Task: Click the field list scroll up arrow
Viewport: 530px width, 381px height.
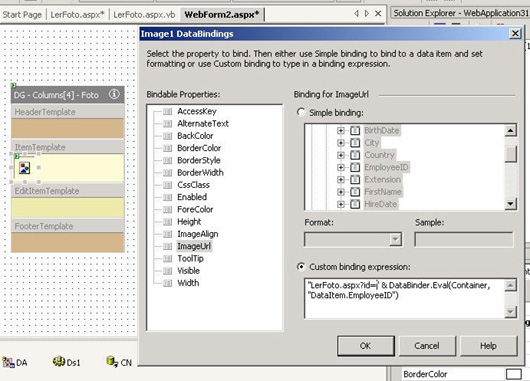Action: [x=511, y=130]
